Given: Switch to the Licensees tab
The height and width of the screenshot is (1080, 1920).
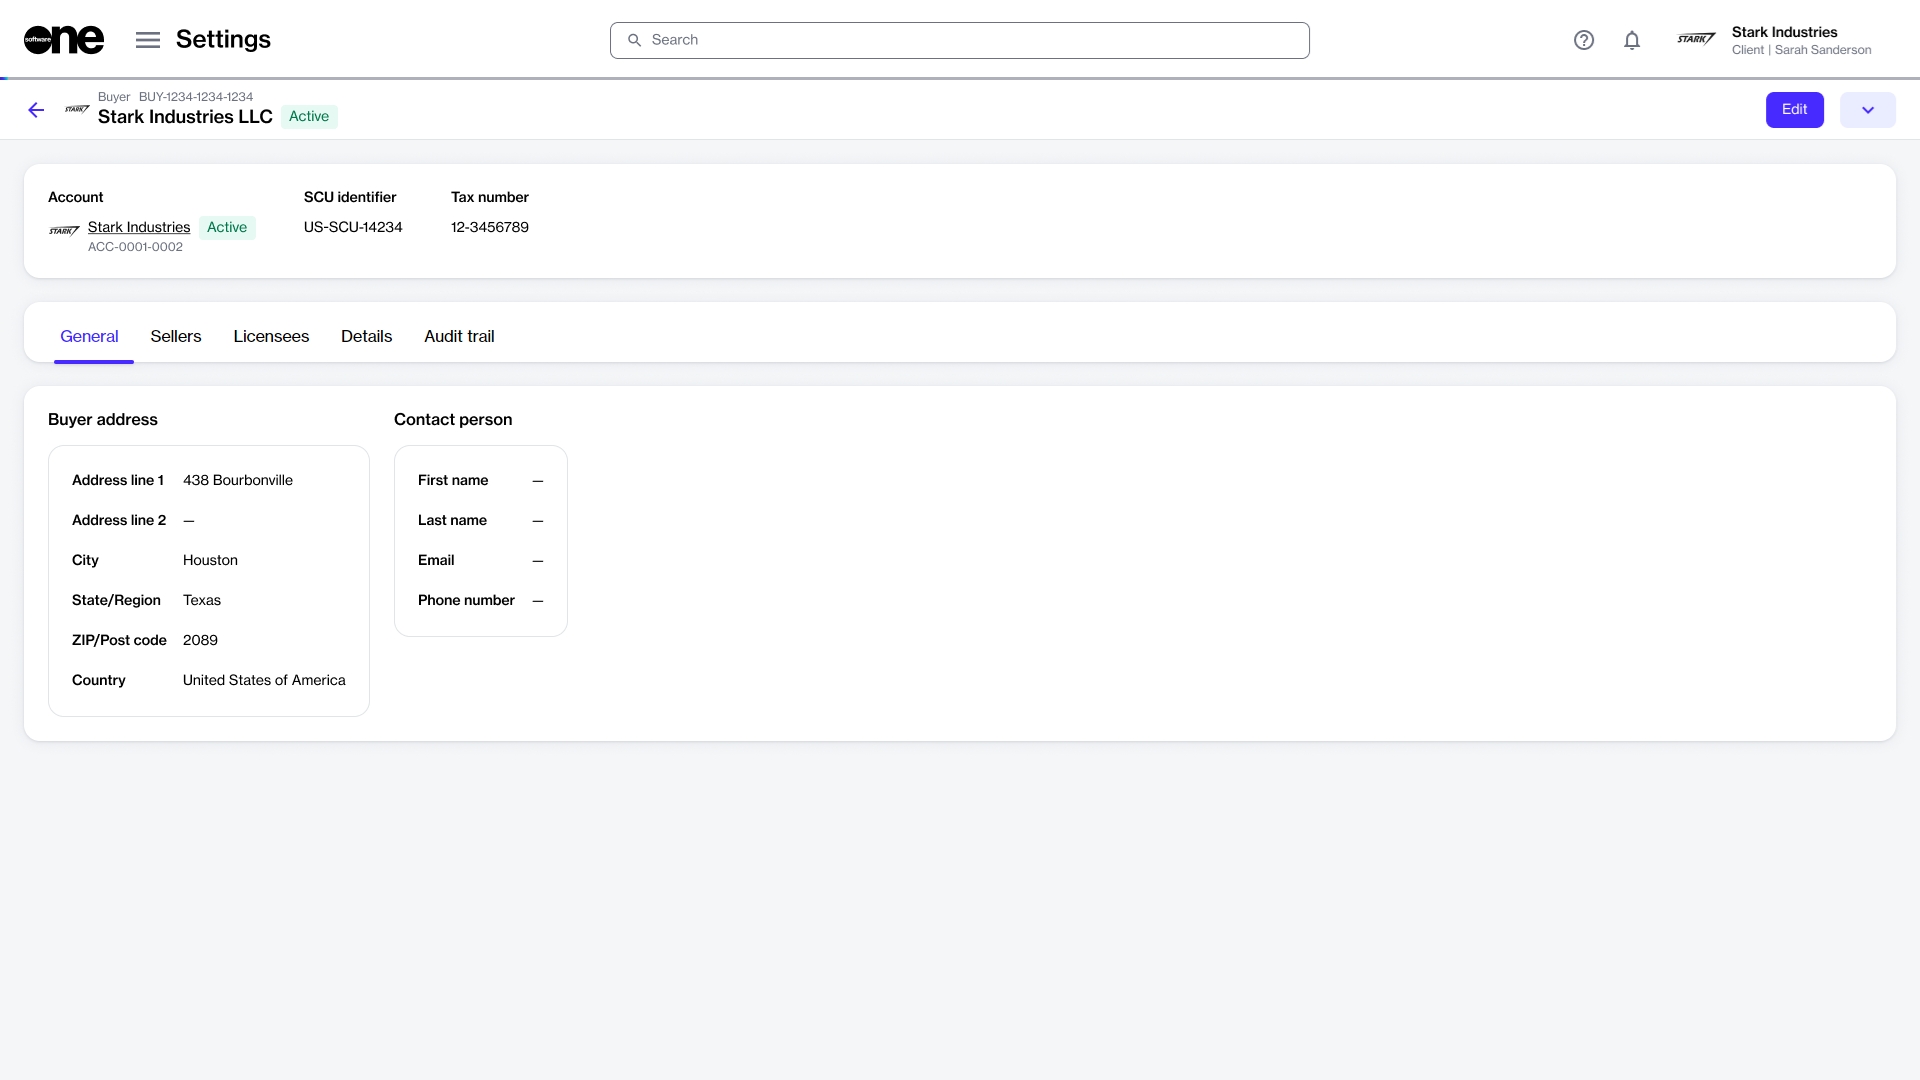Looking at the screenshot, I should point(271,336).
